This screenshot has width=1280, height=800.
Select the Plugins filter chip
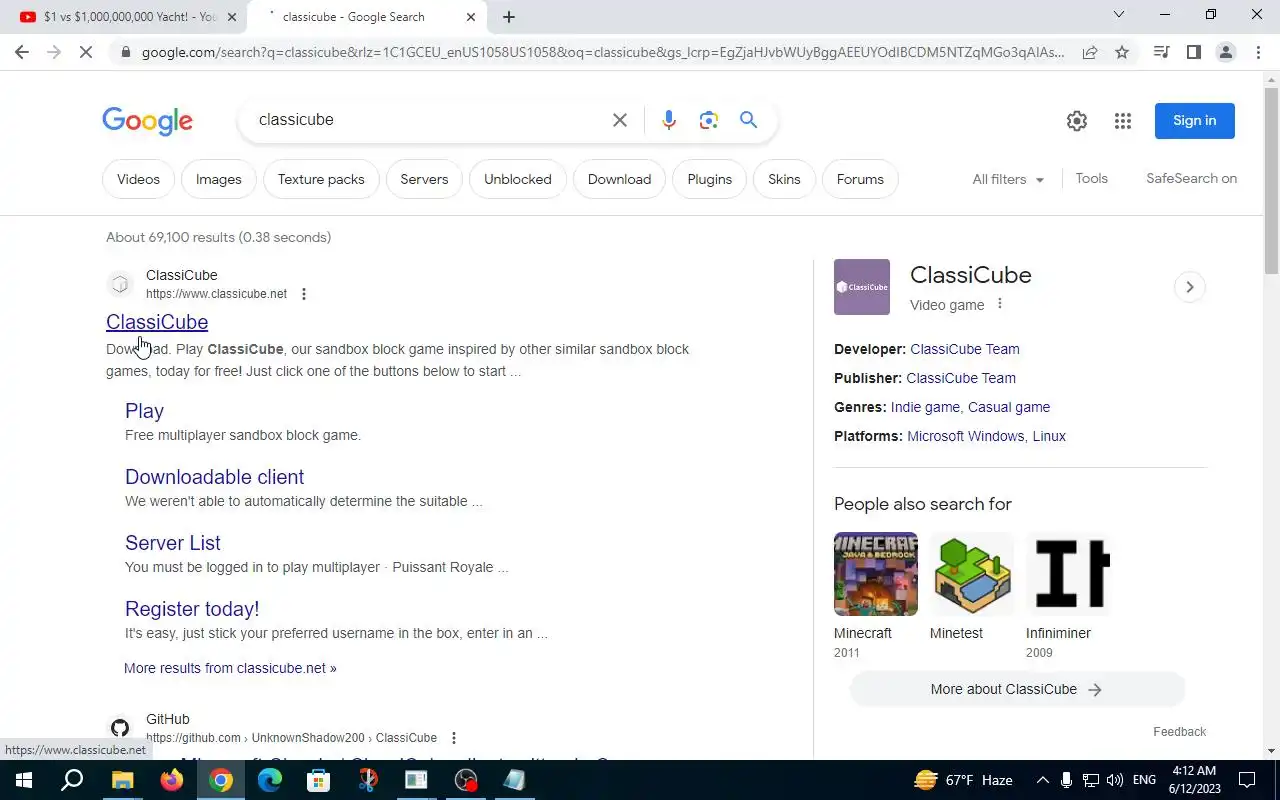click(x=710, y=180)
